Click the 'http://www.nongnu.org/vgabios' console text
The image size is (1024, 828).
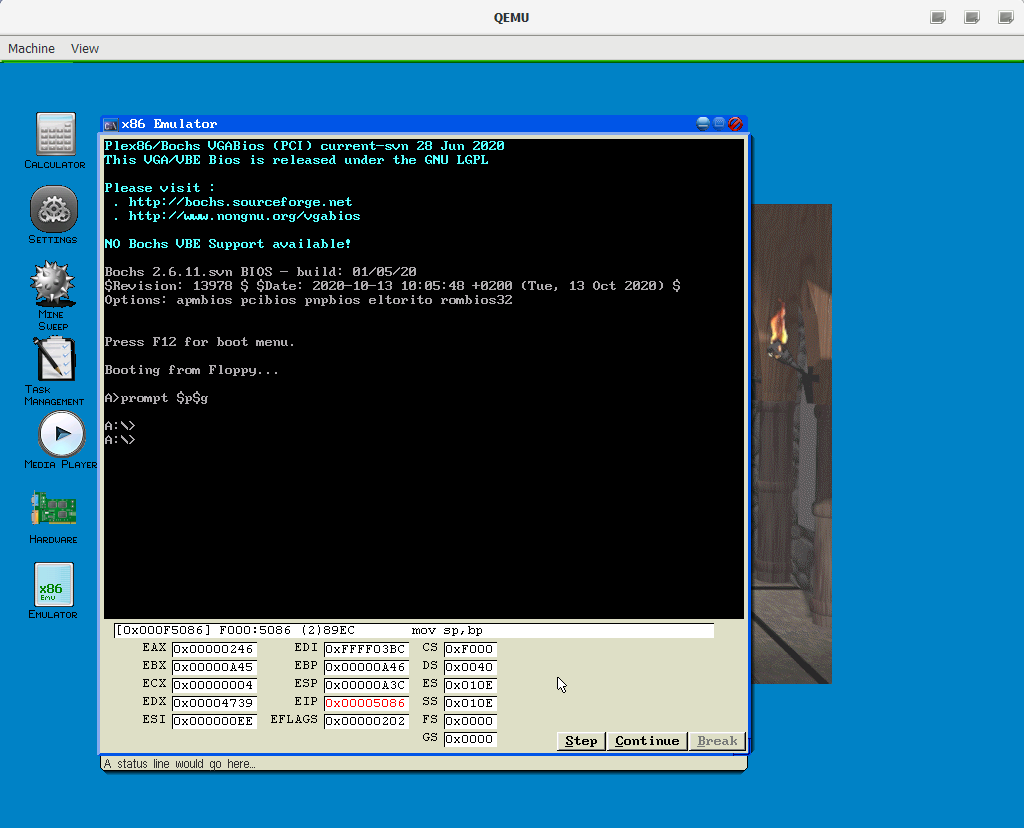tap(244, 216)
